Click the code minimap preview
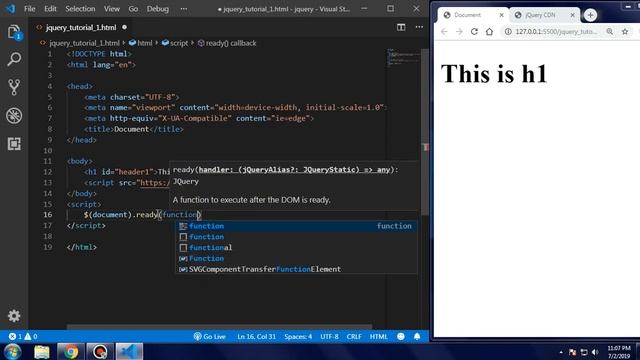 (404, 57)
